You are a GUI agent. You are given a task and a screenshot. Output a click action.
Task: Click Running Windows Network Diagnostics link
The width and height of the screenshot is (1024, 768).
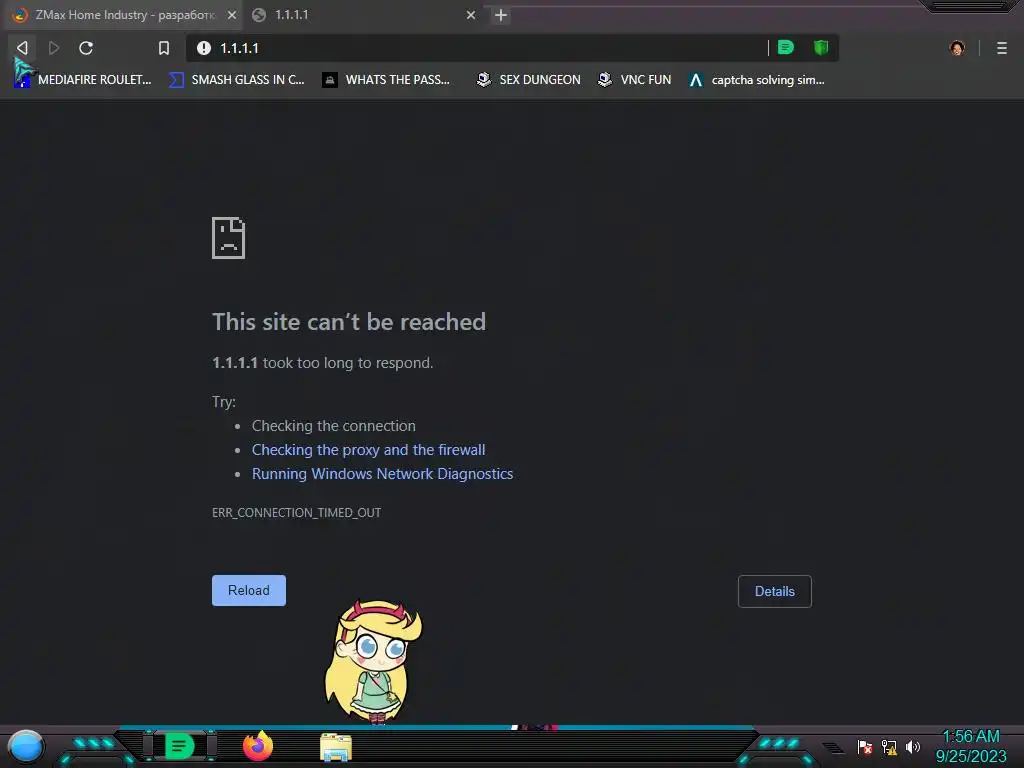tap(382, 473)
